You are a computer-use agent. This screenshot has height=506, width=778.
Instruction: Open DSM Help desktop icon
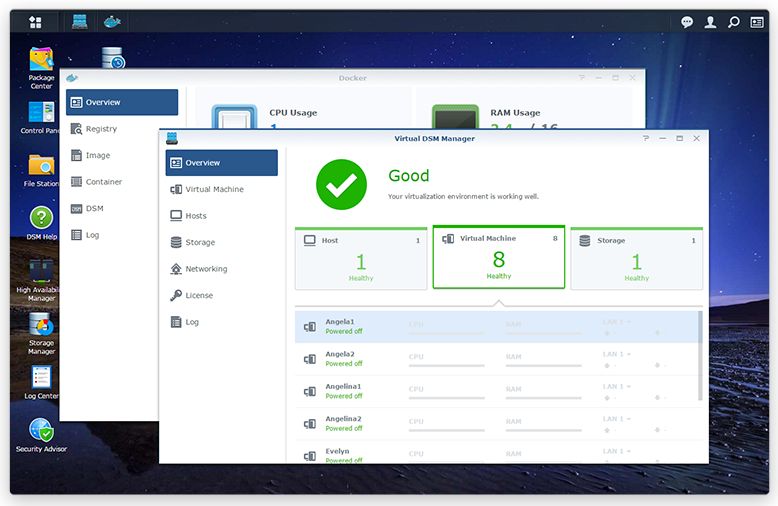click(x=41, y=223)
